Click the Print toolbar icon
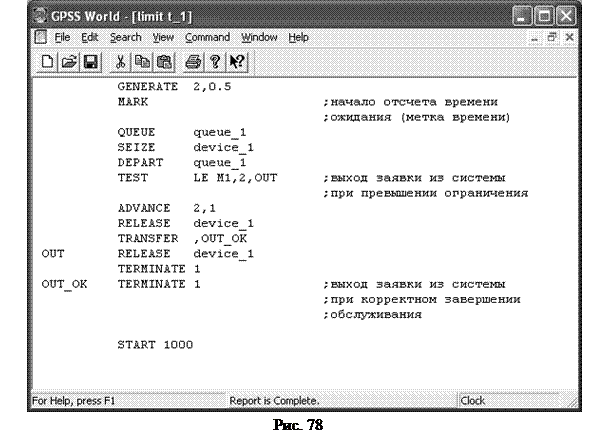 [x=193, y=62]
